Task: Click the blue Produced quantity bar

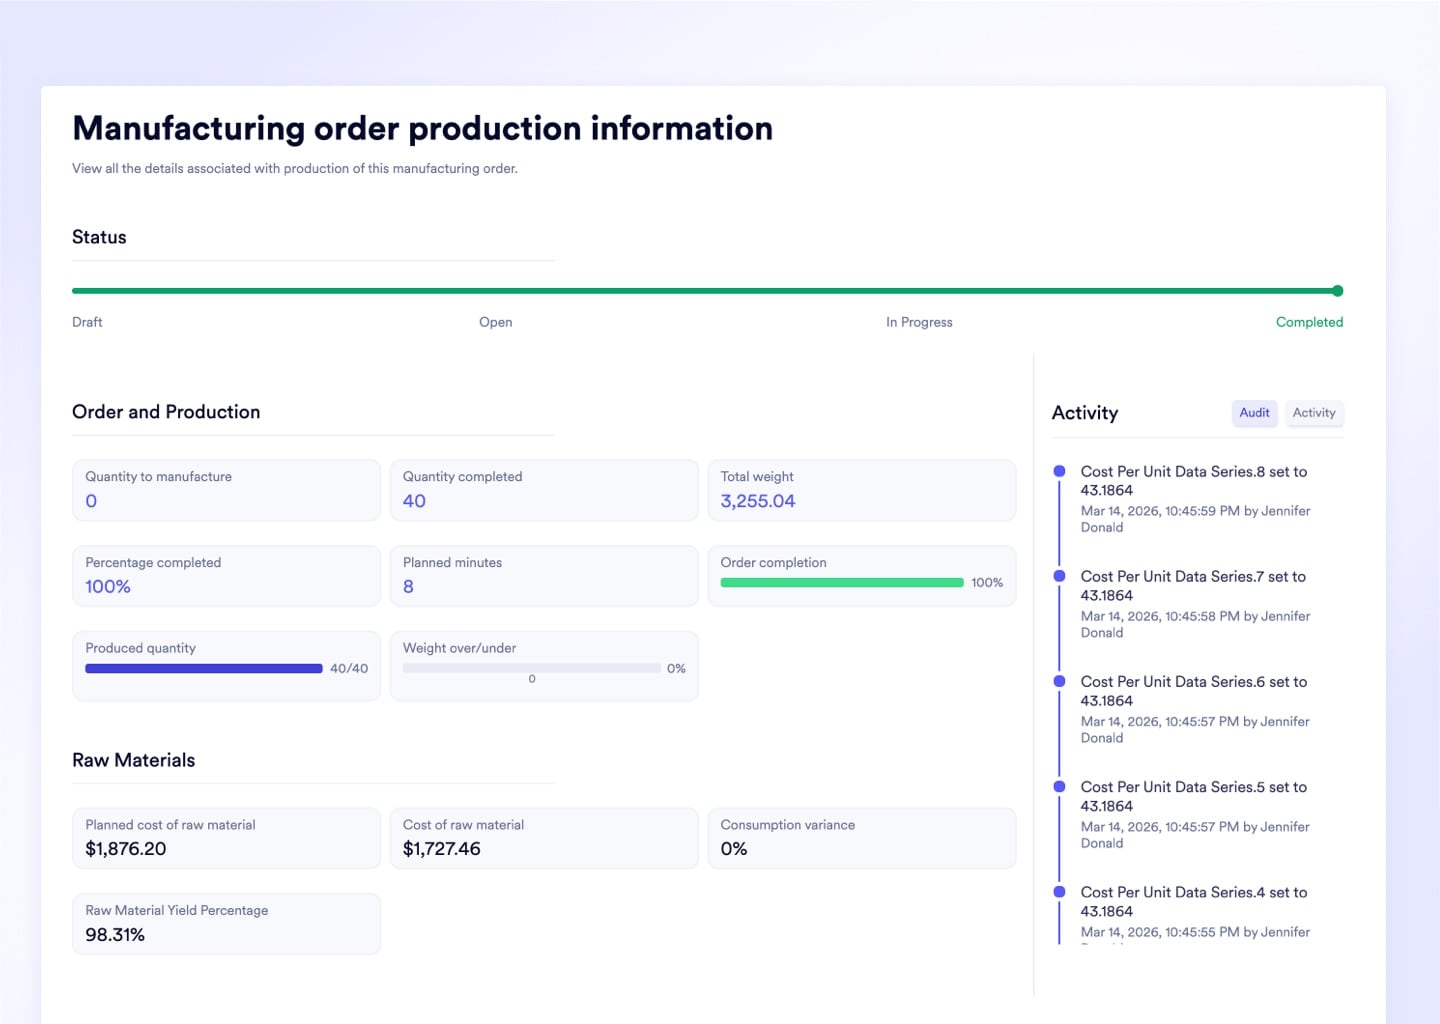Action: point(204,668)
